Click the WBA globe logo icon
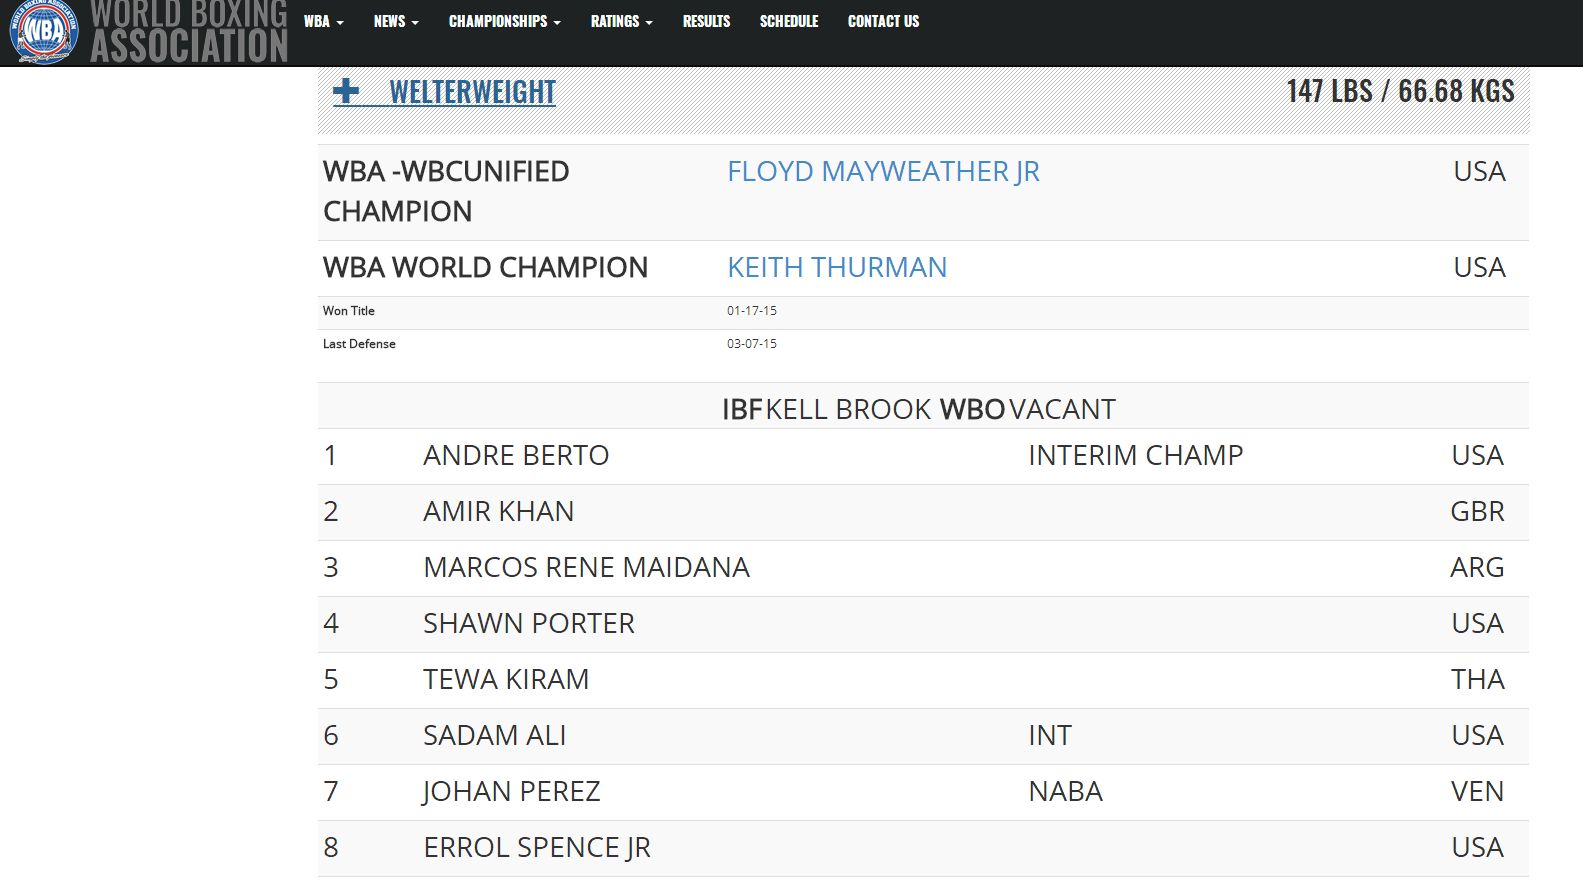 44,31
